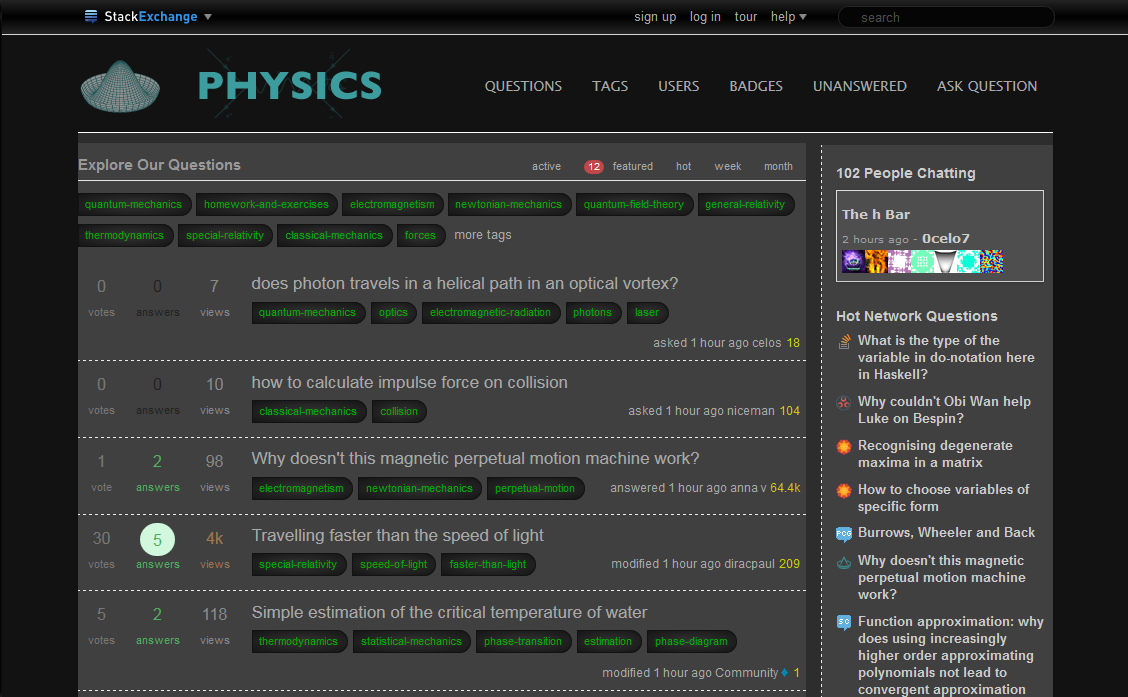Screen dimensions: 1128x697
Task: Open the question Travelling faster than the speed of light
Action: pos(397,536)
